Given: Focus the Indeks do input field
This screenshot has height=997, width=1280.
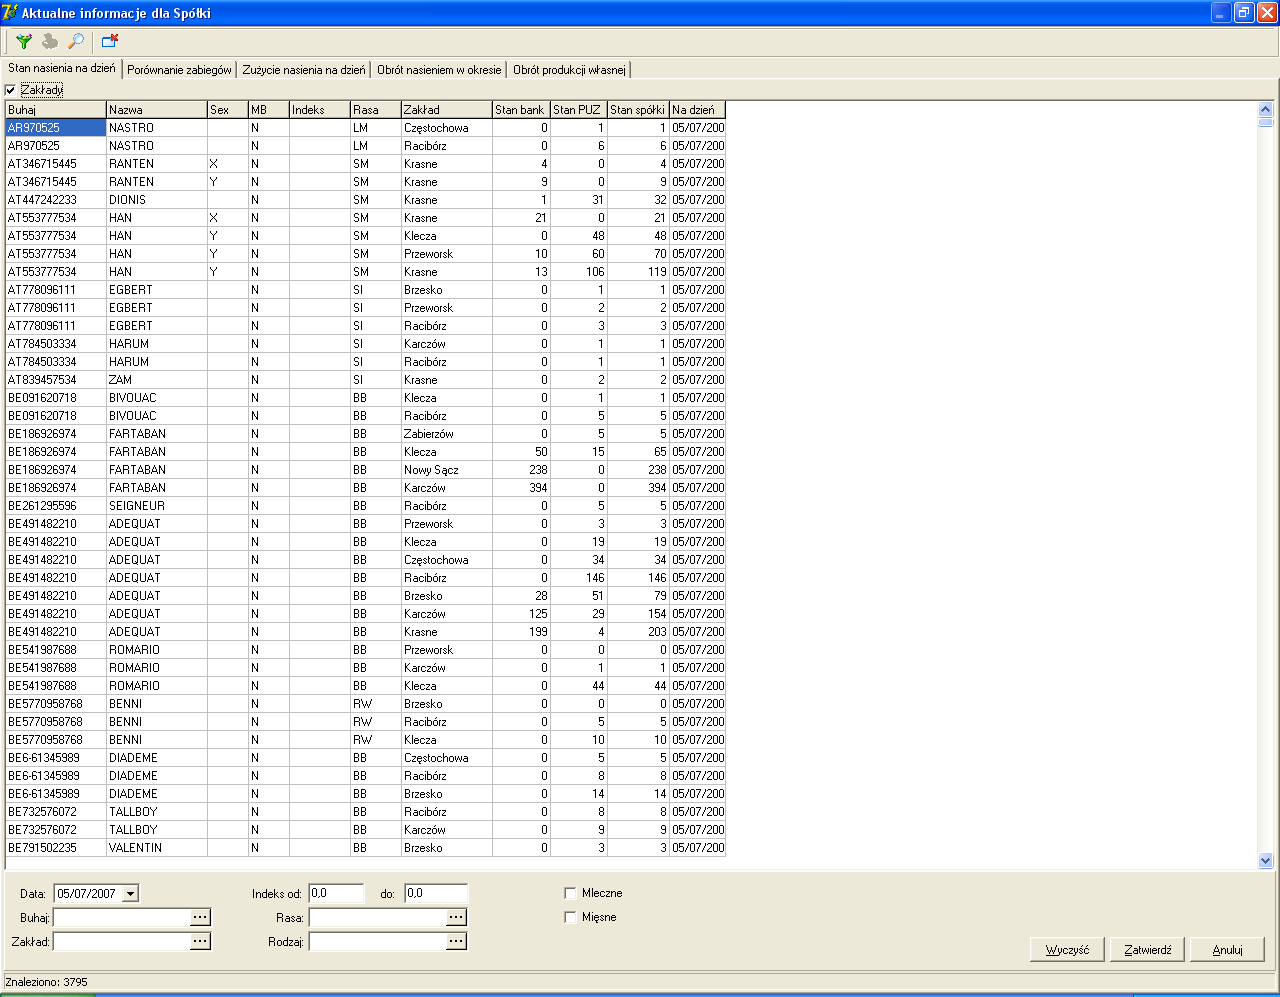Looking at the screenshot, I should coord(436,893).
